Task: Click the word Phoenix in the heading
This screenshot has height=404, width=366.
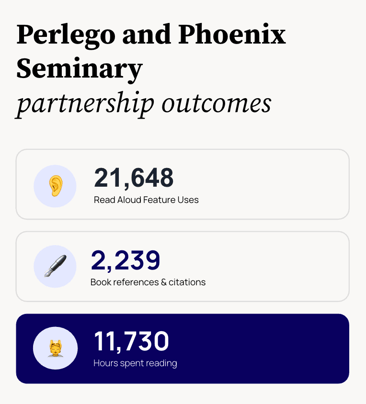Action: 232,34
